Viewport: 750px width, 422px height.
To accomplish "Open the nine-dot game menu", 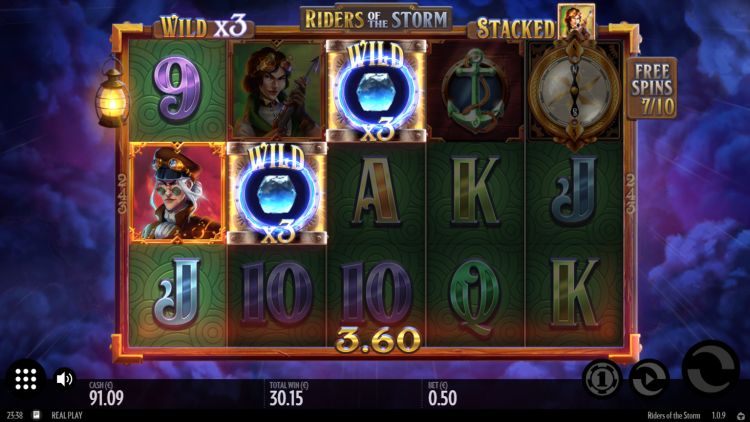I will pos(25,379).
